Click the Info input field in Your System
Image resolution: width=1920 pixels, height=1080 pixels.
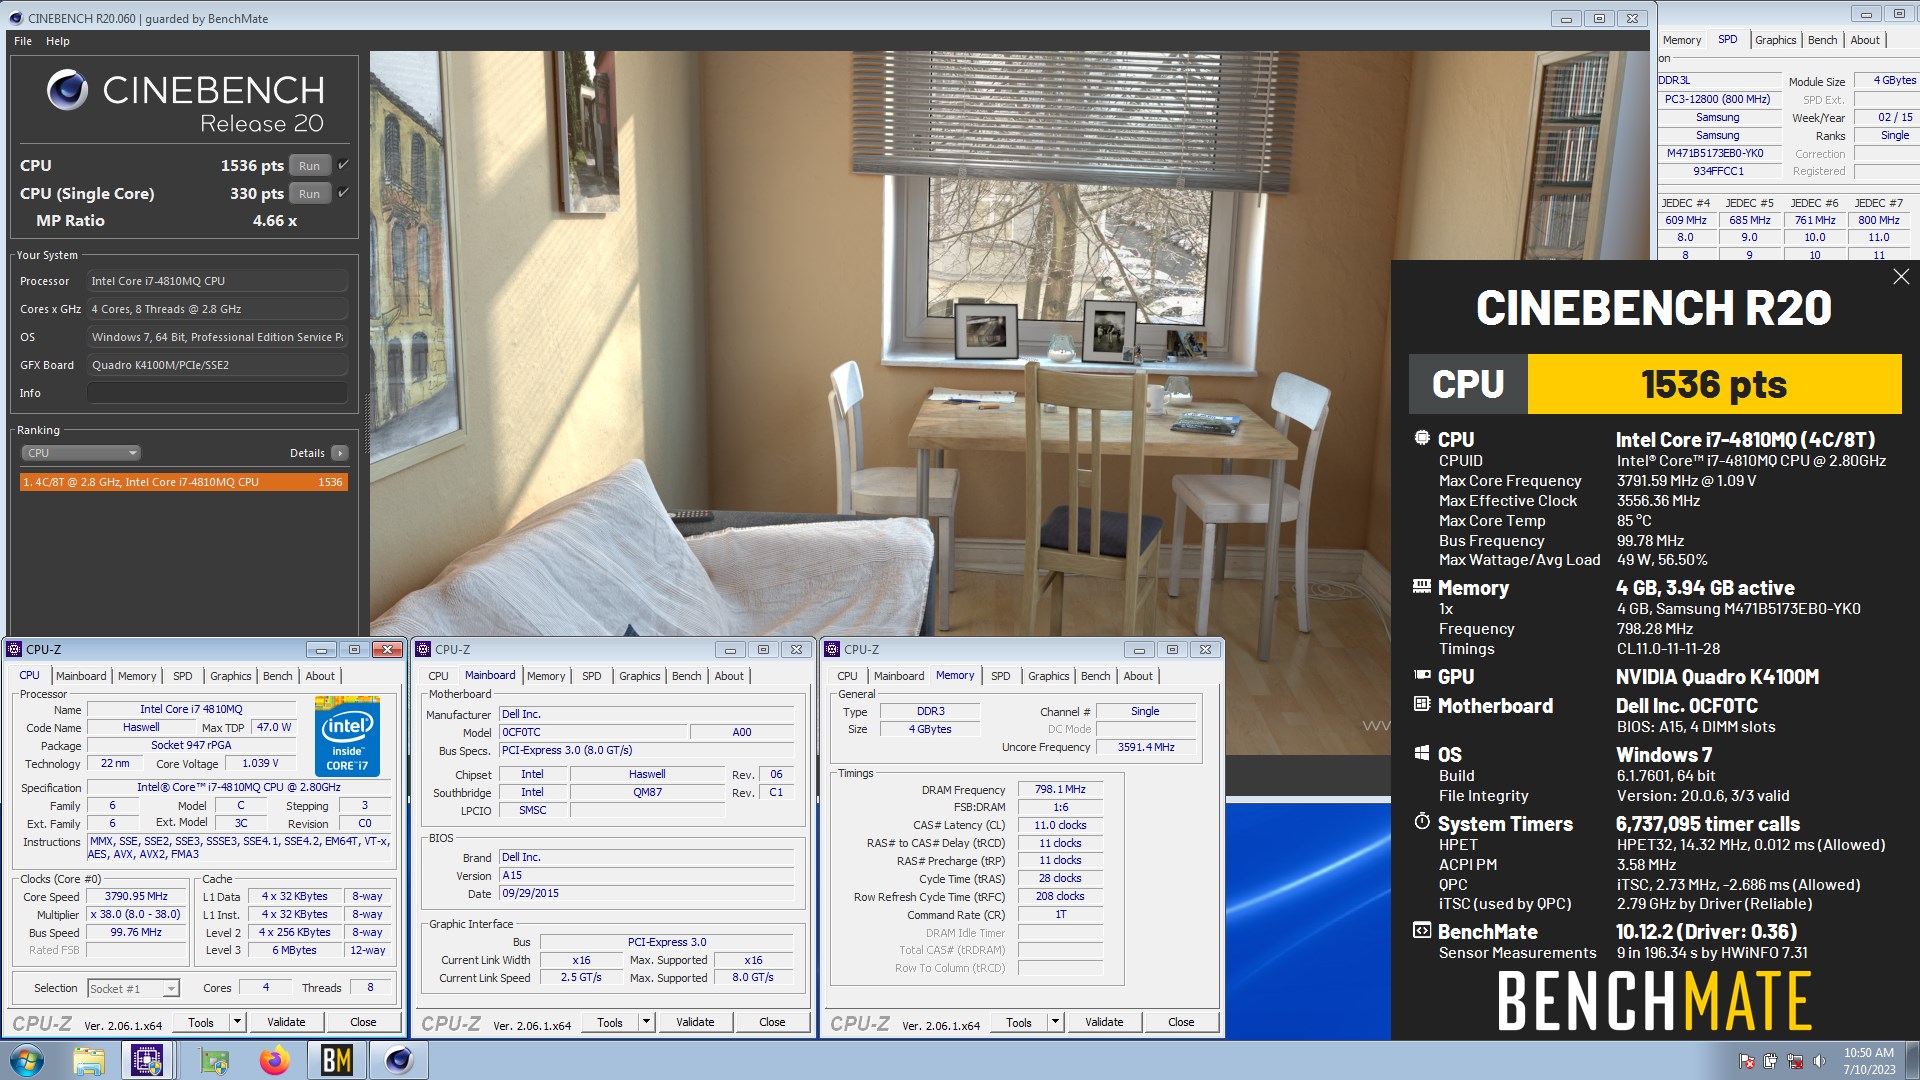point(217,393)
